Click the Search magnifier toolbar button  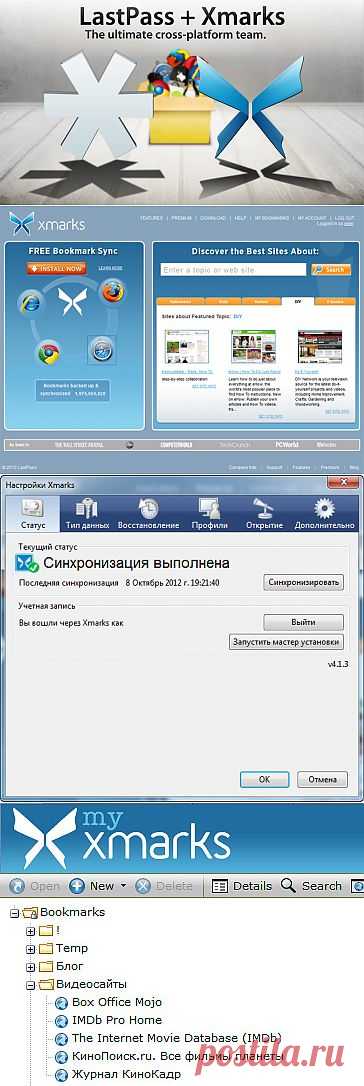pos(311,886)
